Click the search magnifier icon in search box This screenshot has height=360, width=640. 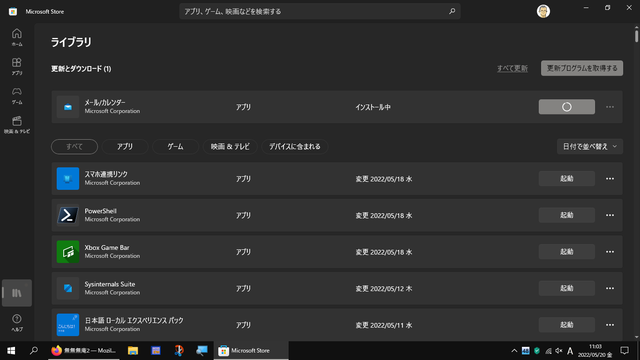click(452, 11)
